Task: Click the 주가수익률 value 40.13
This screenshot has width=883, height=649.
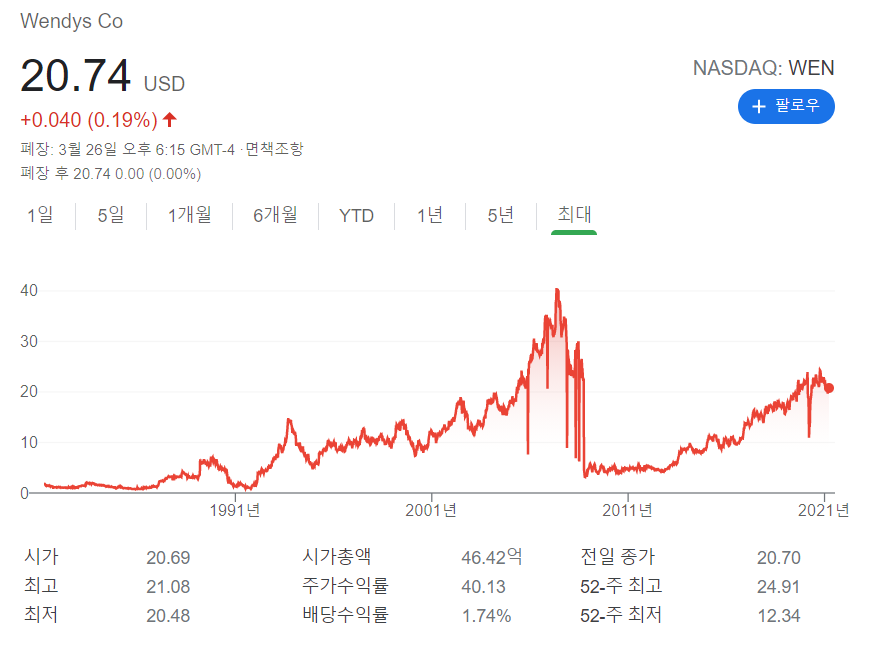Action: coord(484,587)
